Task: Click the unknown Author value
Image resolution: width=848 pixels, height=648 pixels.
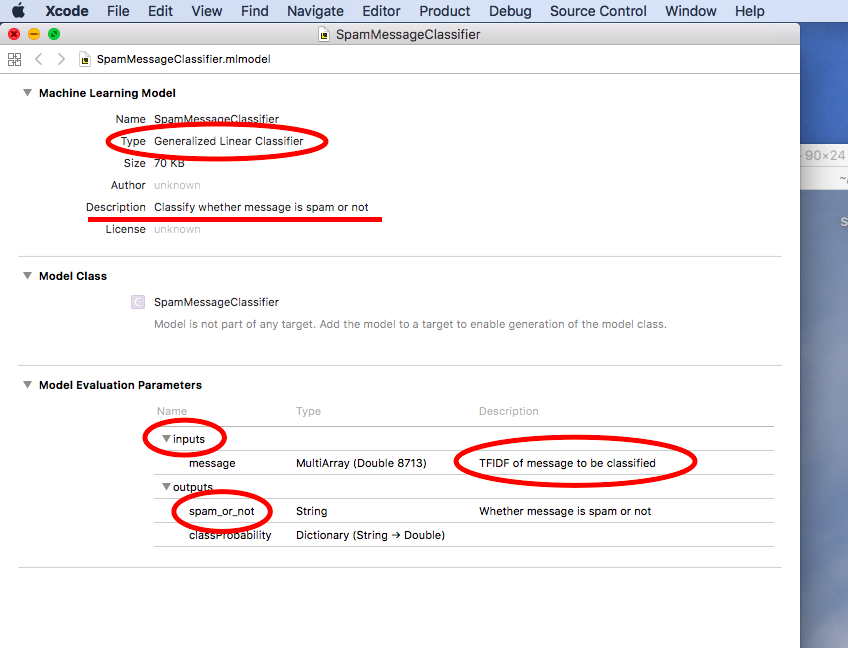Action: tap(177, 186)
